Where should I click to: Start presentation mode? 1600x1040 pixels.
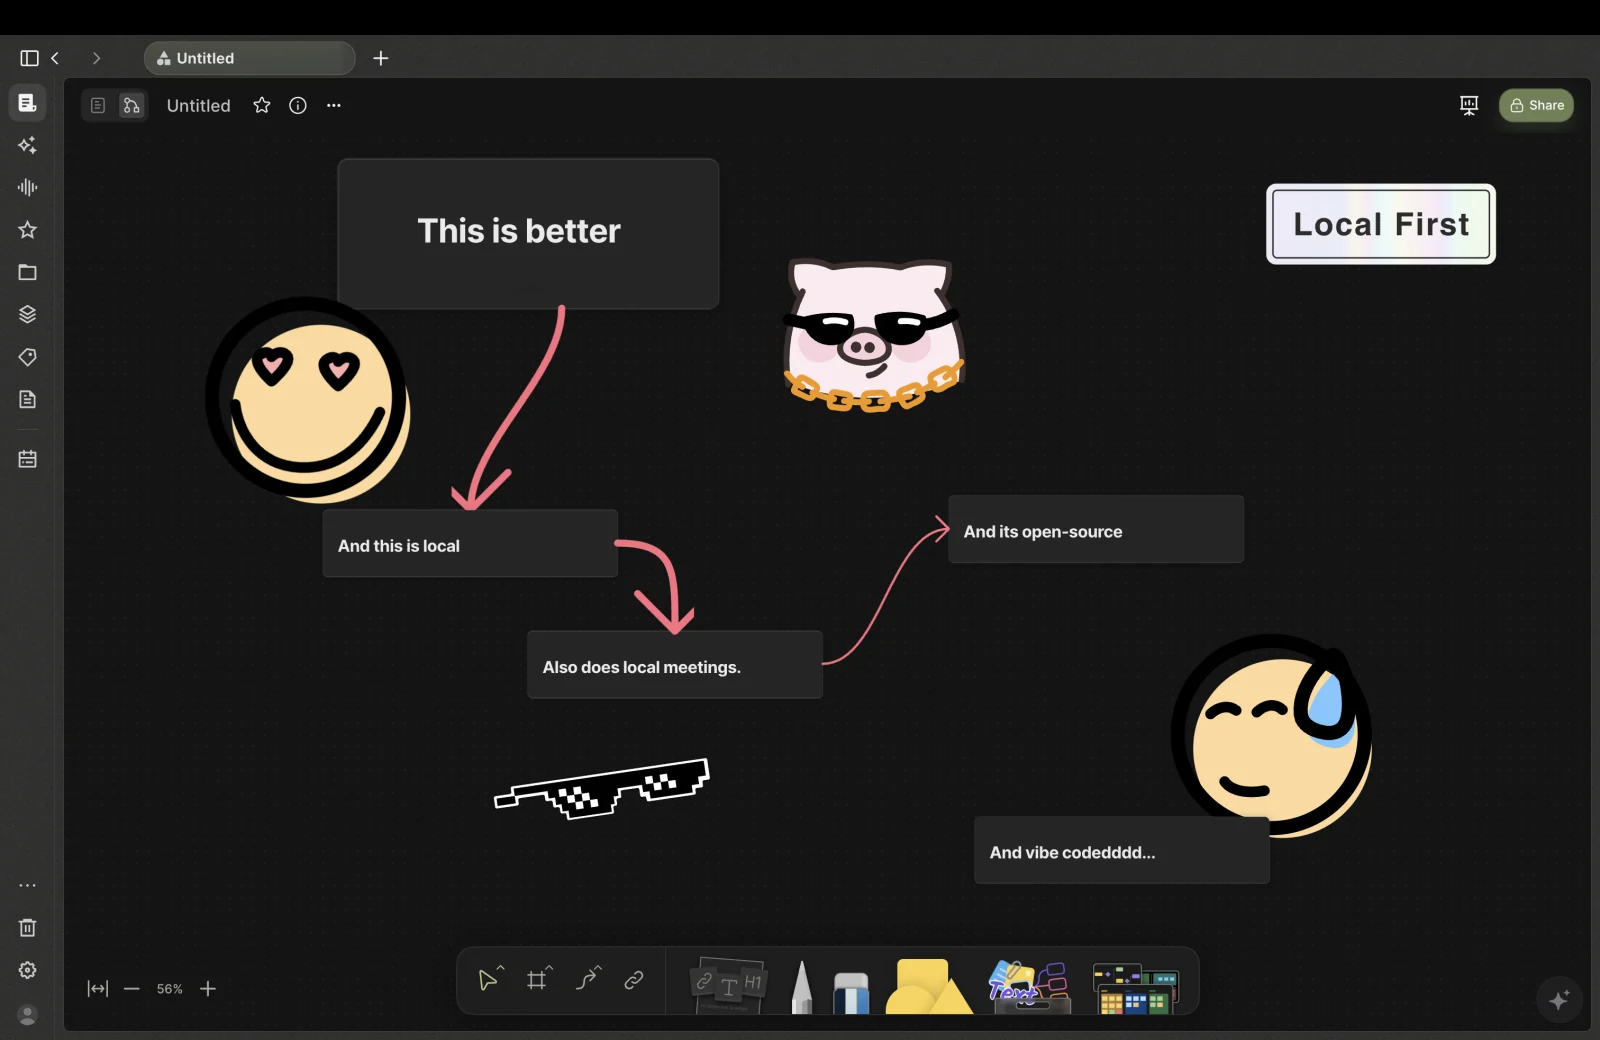(x=1469, y=105)
